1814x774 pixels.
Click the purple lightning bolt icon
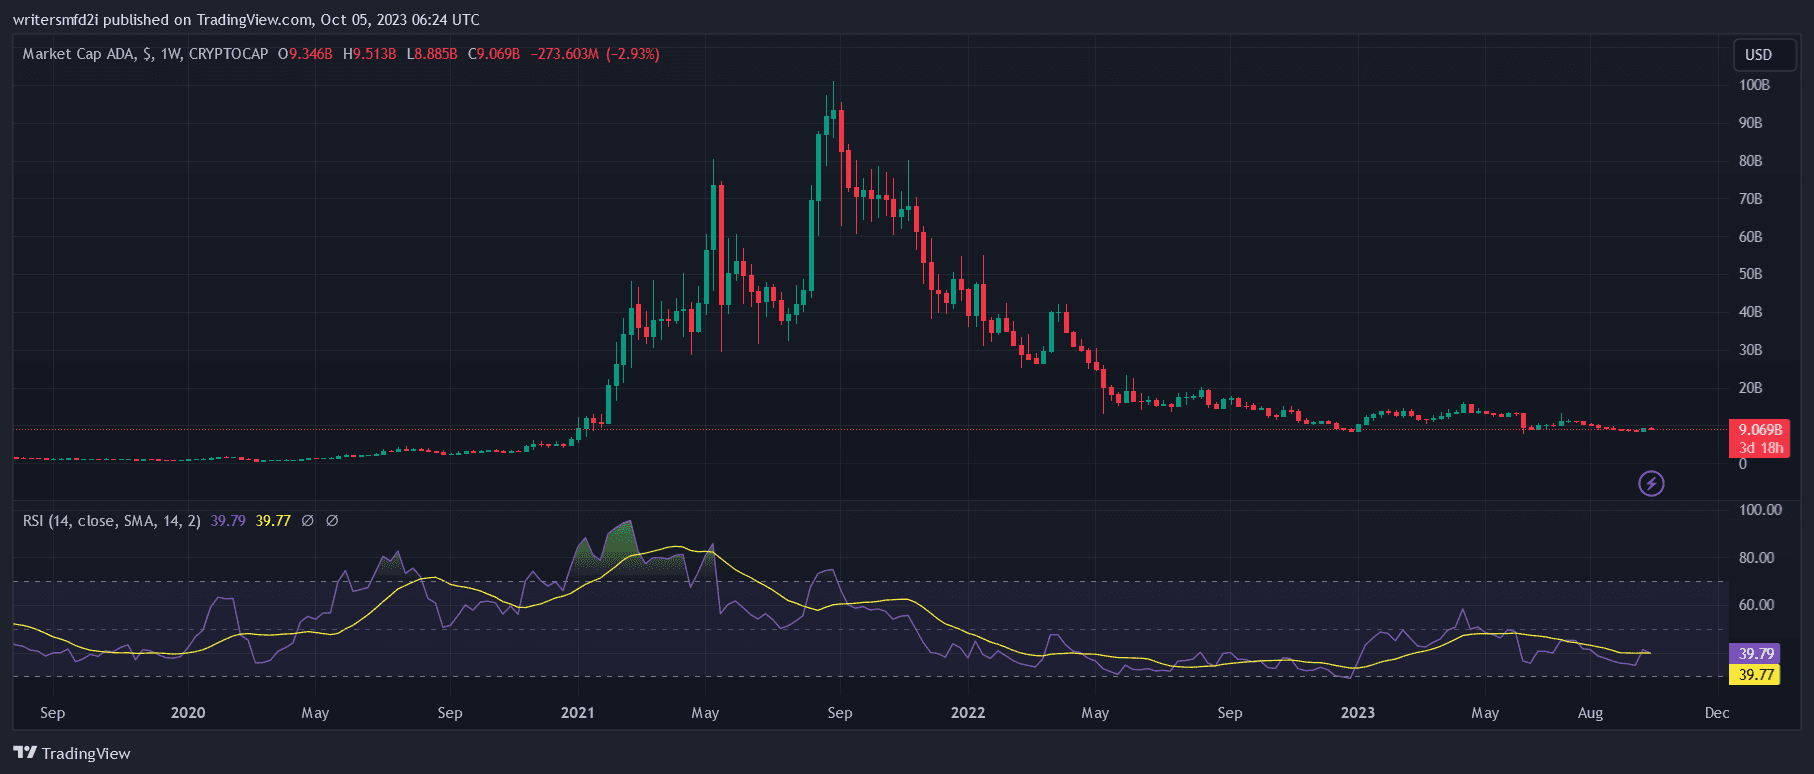pos(1651,484)
